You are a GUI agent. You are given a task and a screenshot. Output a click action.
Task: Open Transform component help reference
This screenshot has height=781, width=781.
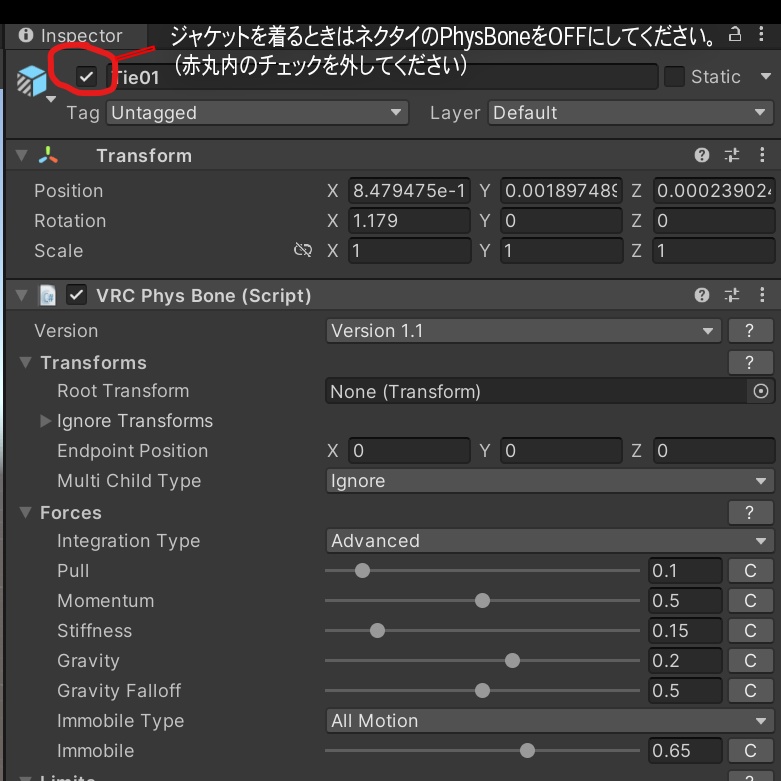[702, 155]
